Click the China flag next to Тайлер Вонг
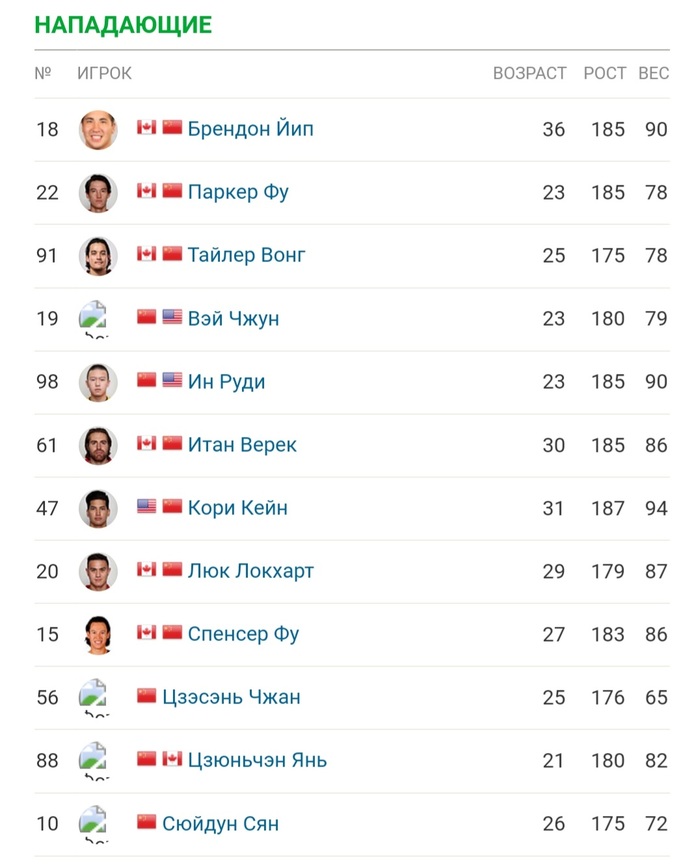Image resolution: width=700 pixels, height=868 pixels. [x=172, y=254]
